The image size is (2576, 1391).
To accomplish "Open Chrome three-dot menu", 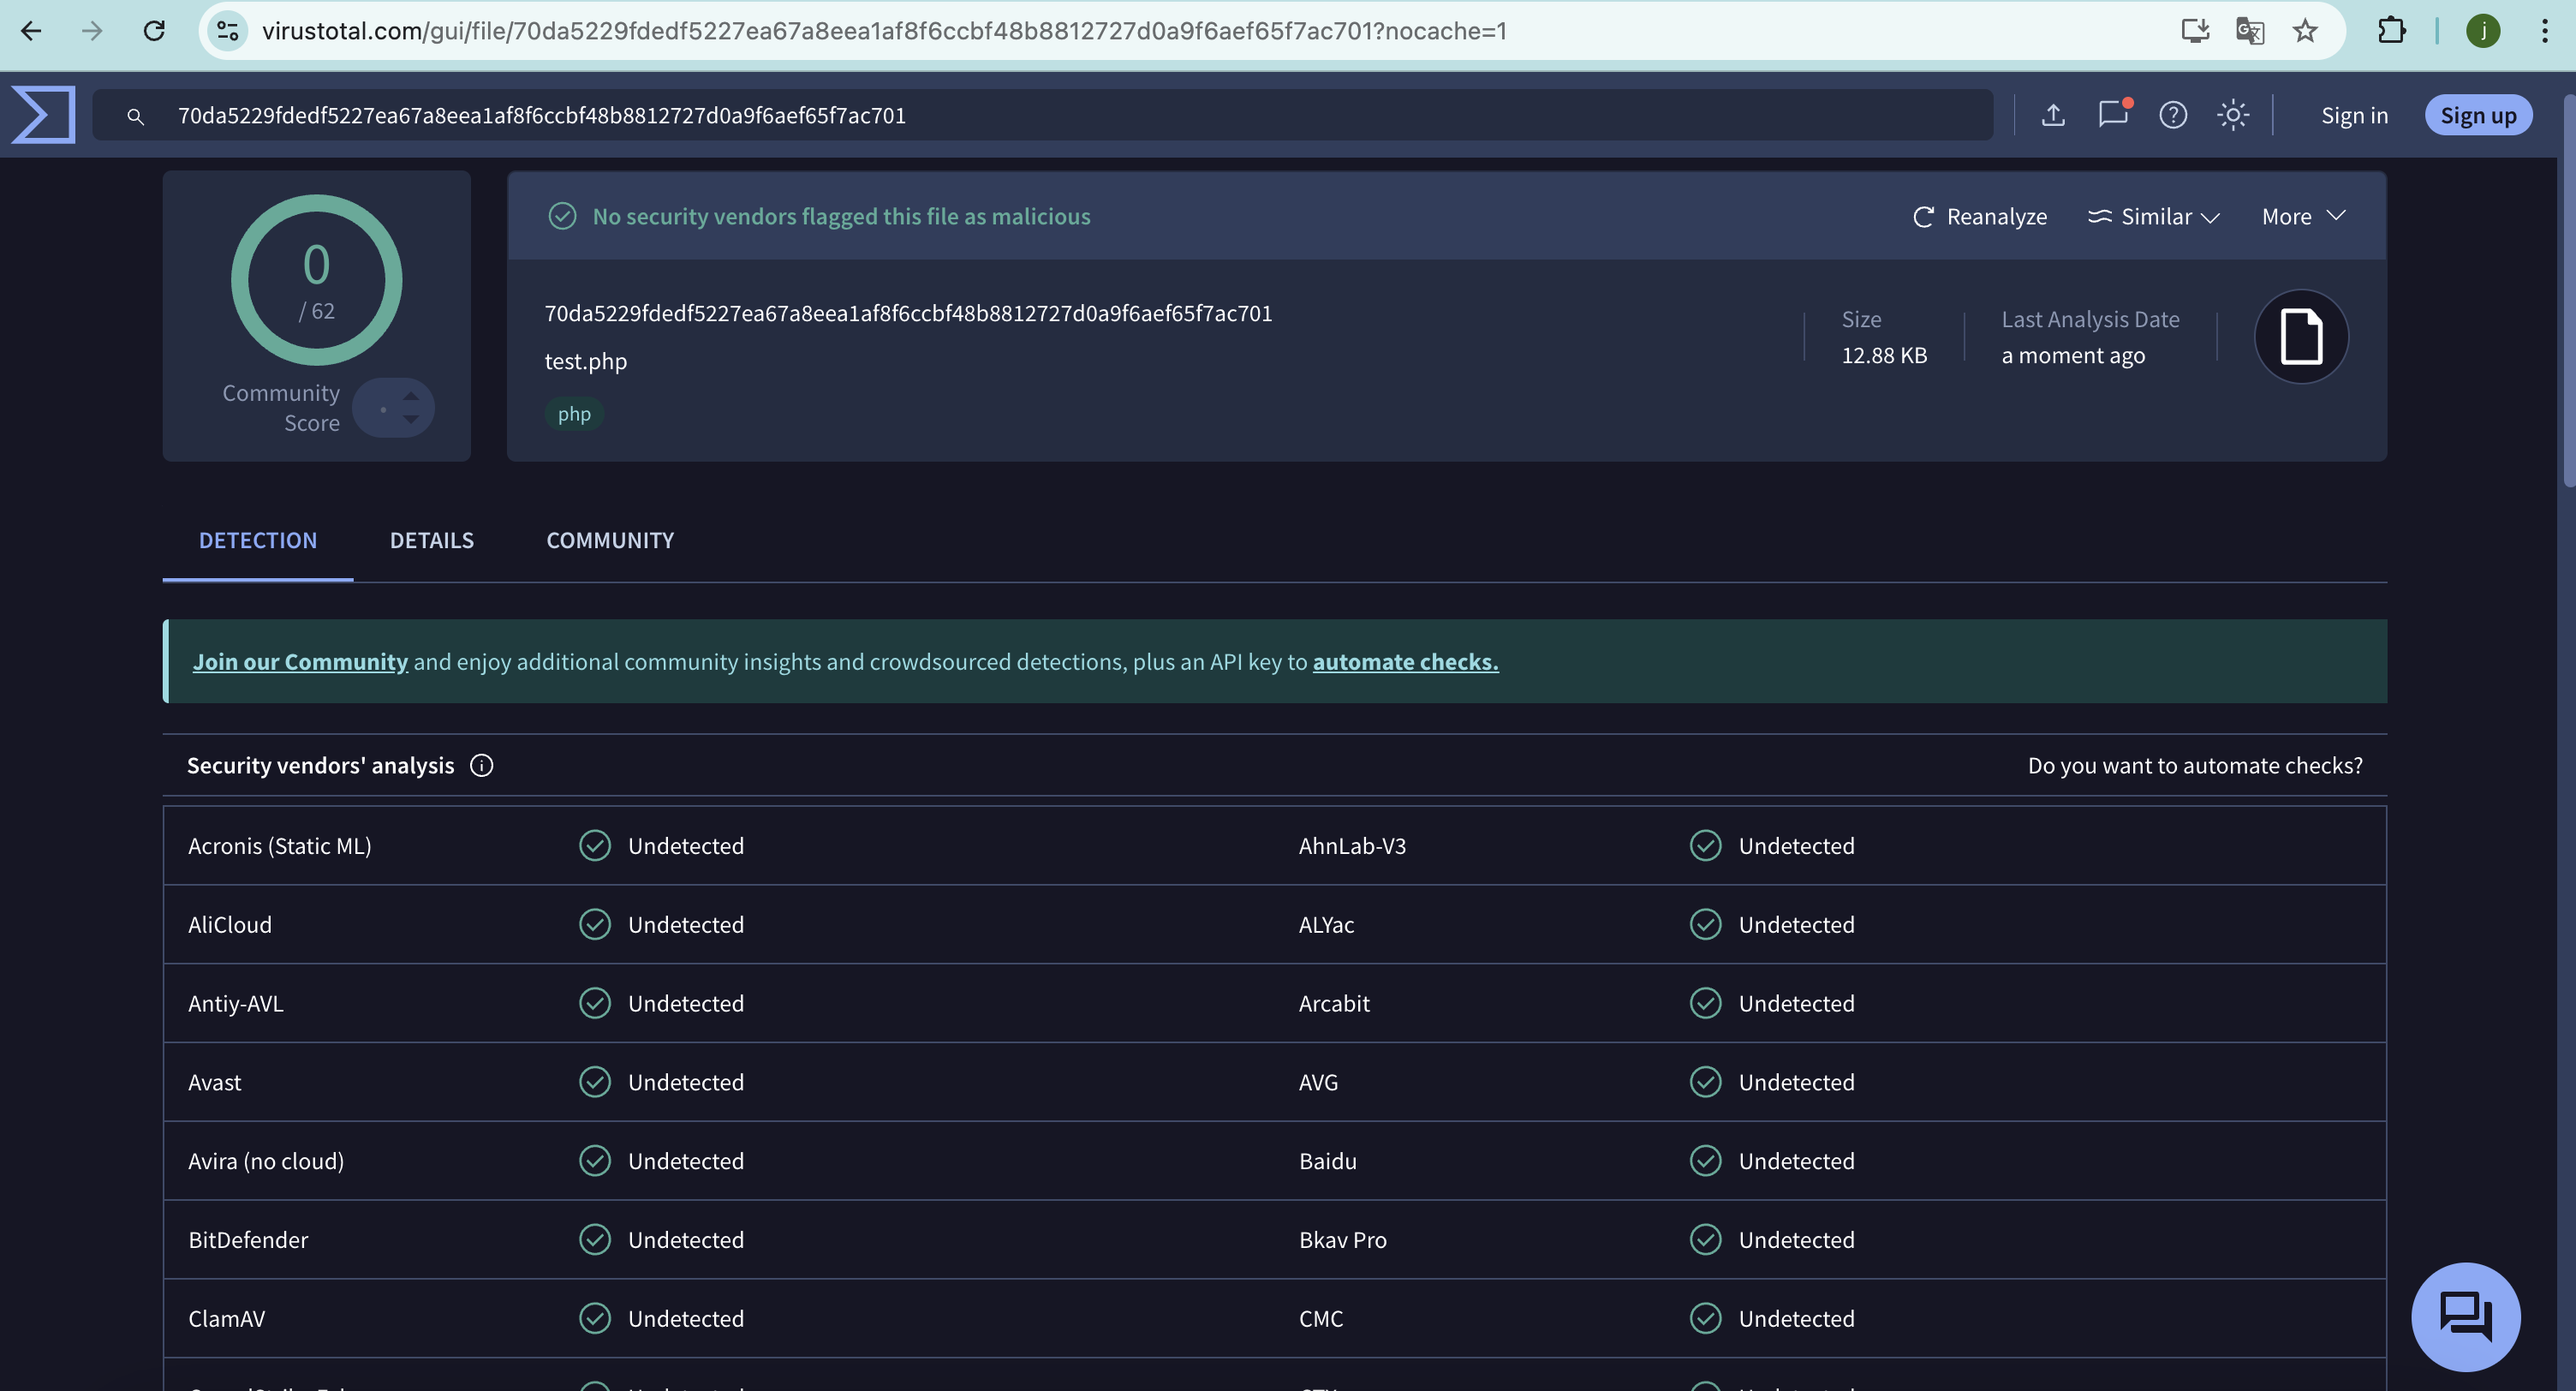I will tap(2544, 31).
